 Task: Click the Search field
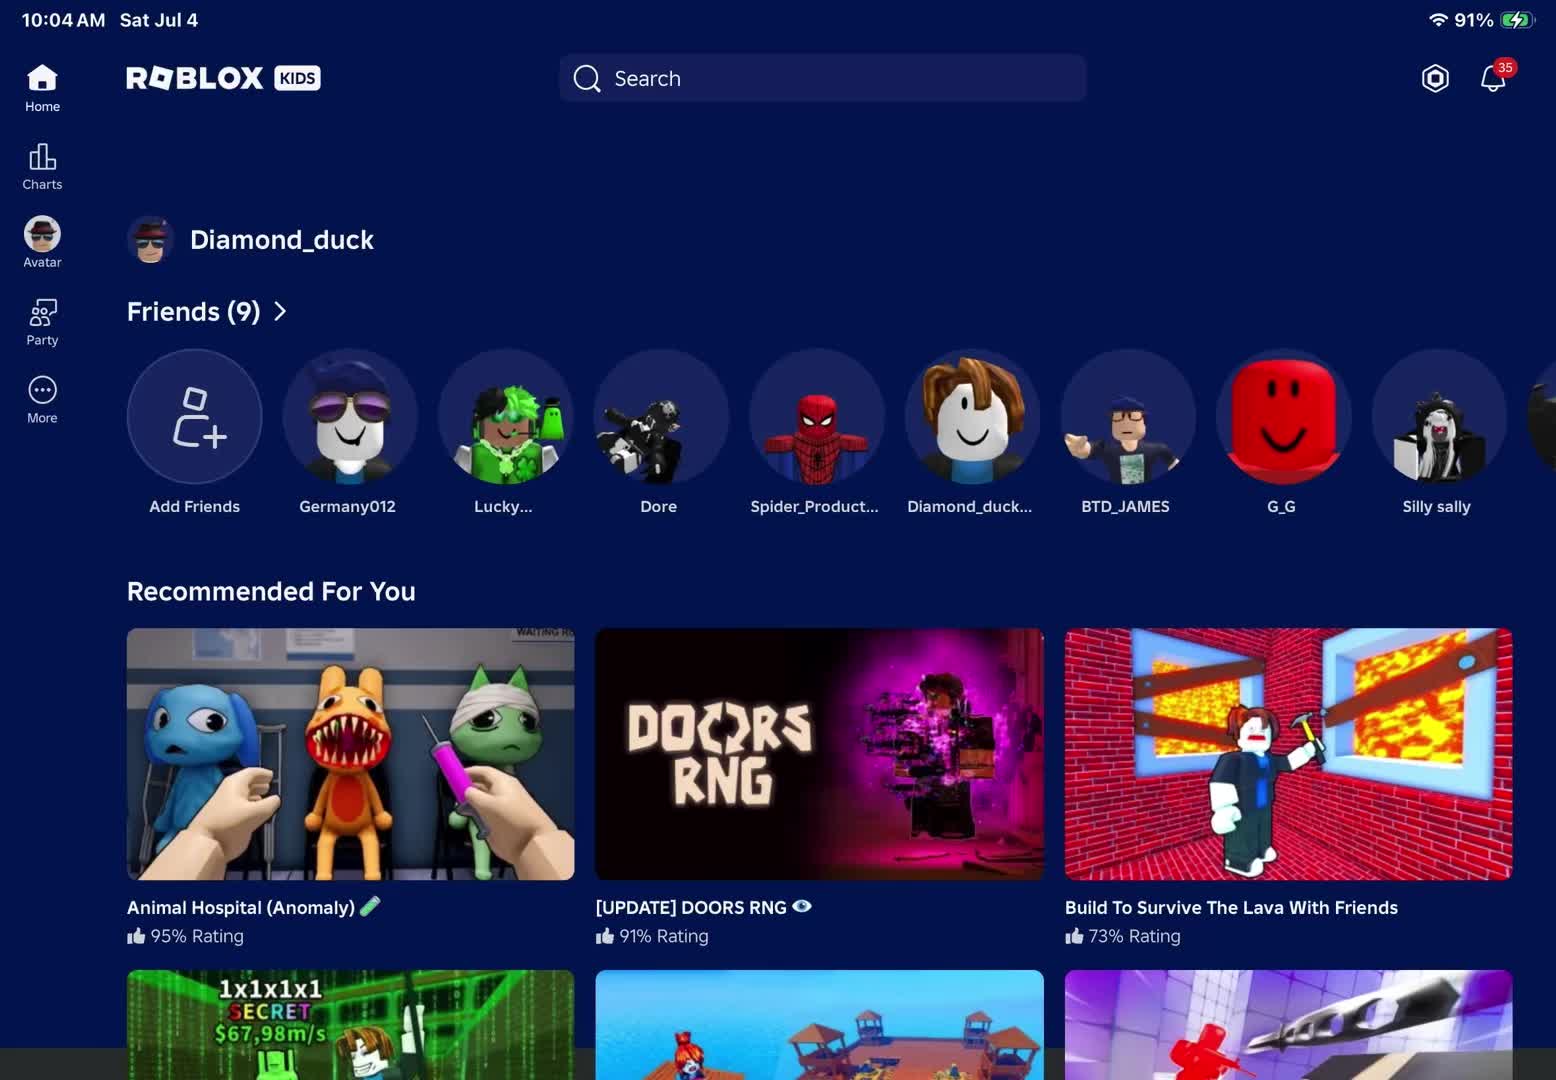click(822, 78)
